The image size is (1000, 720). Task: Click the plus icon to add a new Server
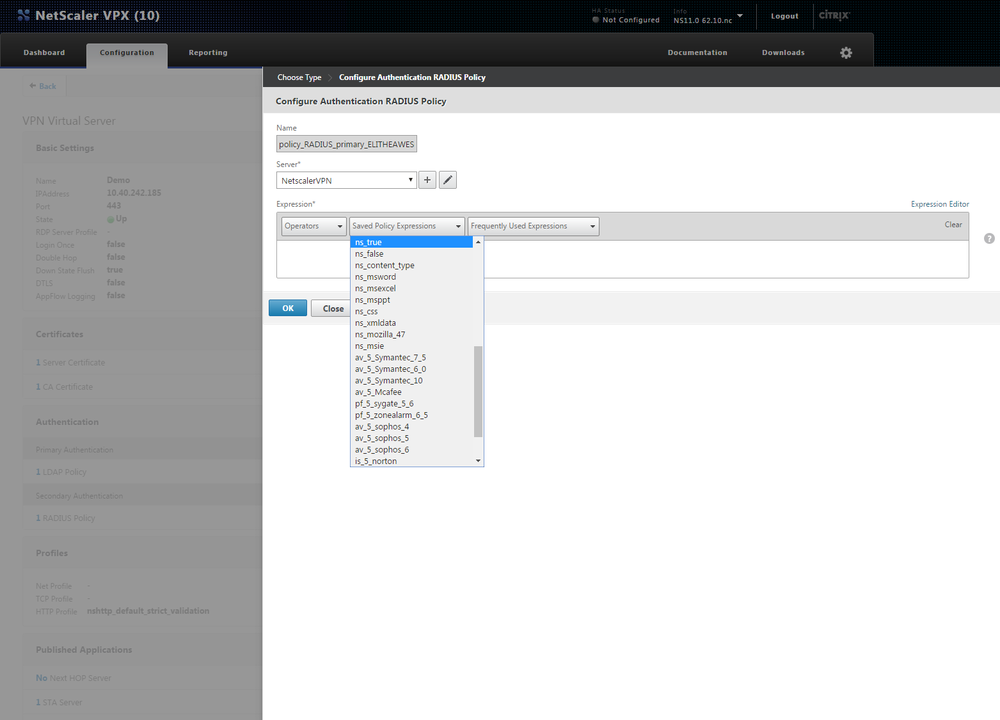(428, 179)
